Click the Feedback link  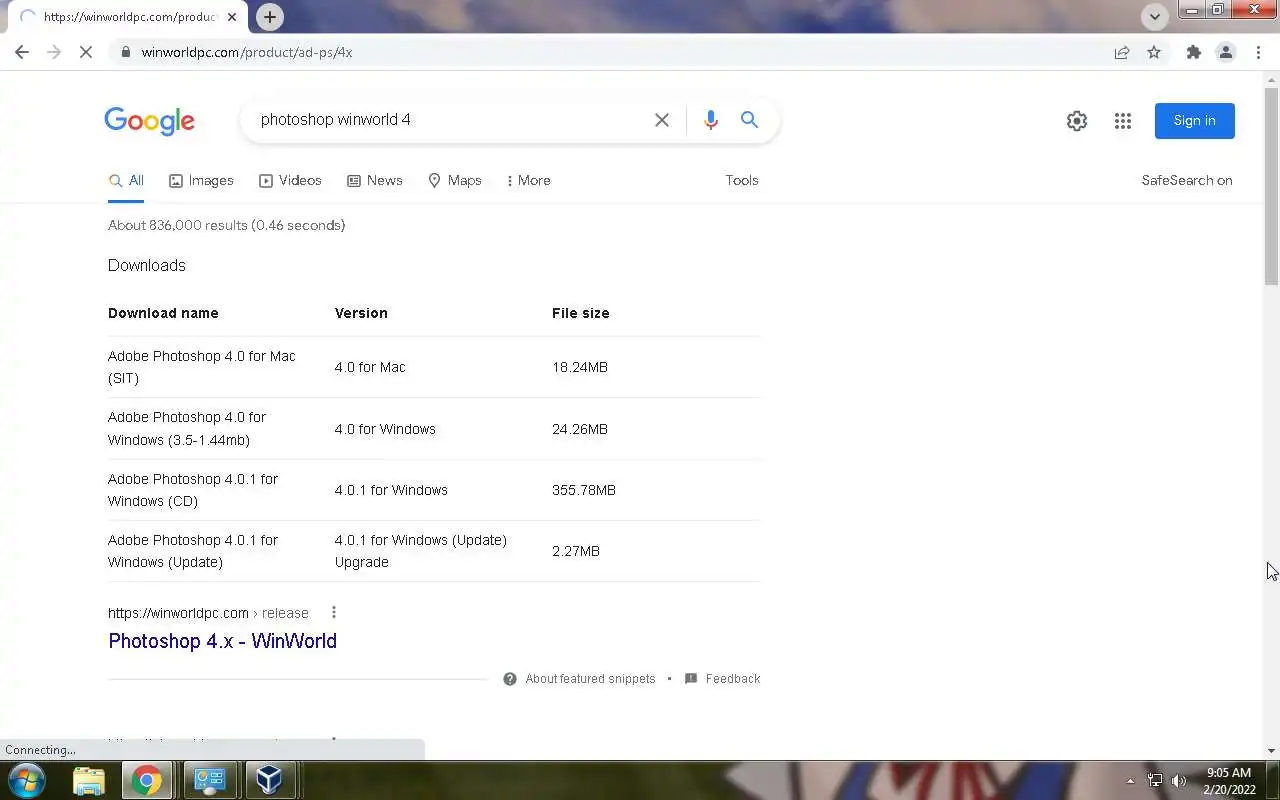coord(722,679)
